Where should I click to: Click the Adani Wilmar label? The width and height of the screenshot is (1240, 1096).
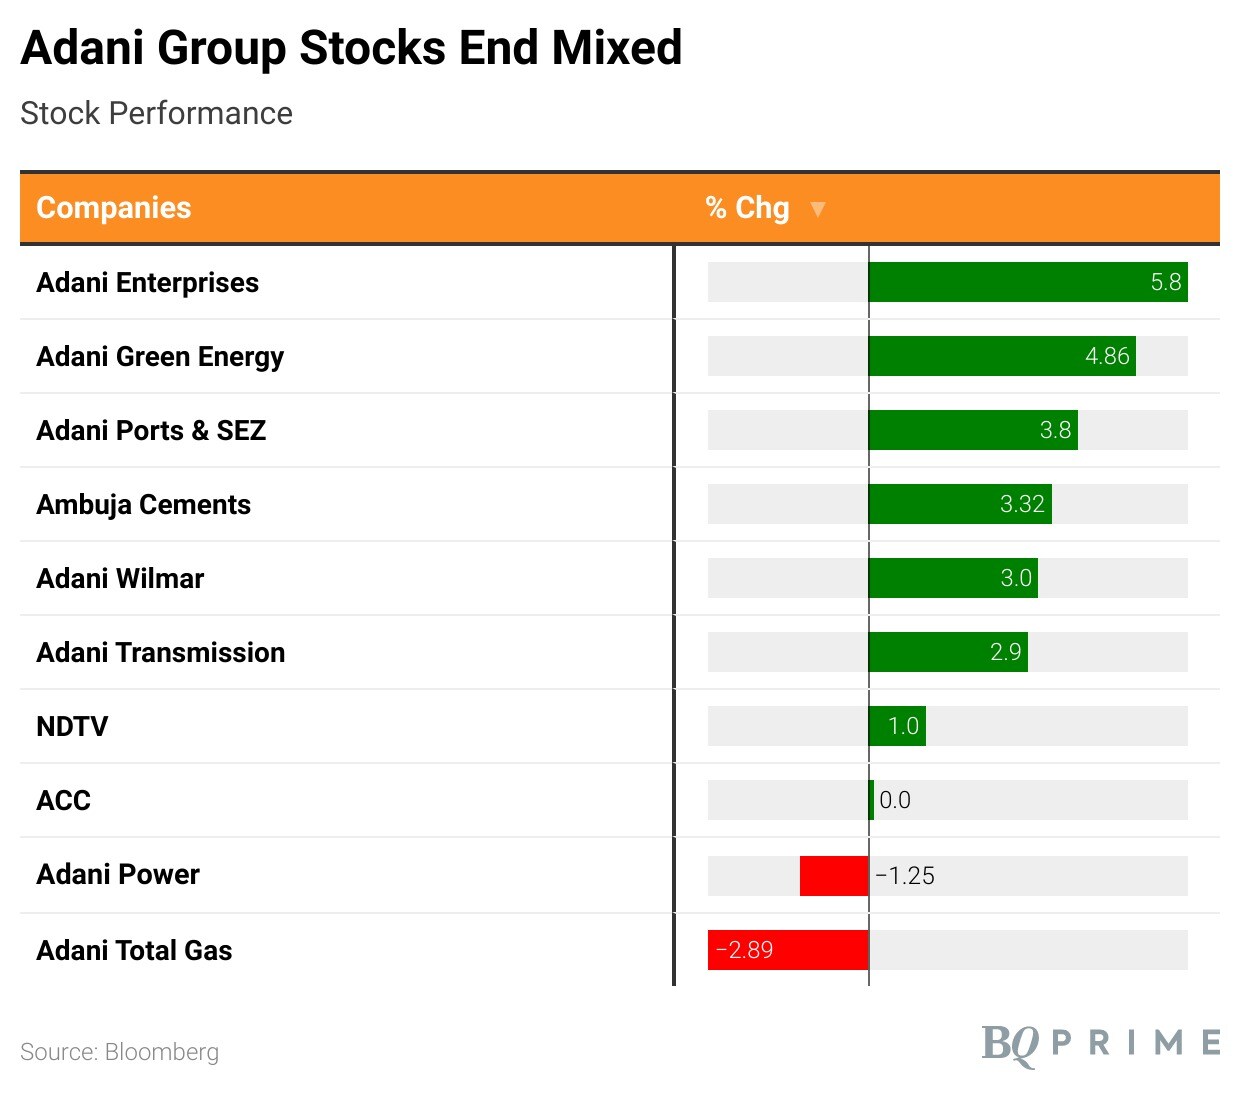(x=120, y=579)
